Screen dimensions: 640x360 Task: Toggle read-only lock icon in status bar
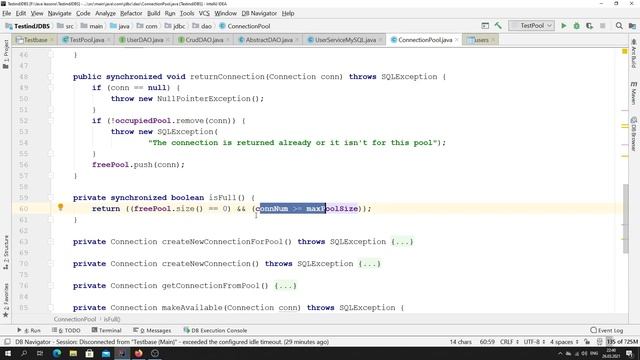tap(587, 342)
